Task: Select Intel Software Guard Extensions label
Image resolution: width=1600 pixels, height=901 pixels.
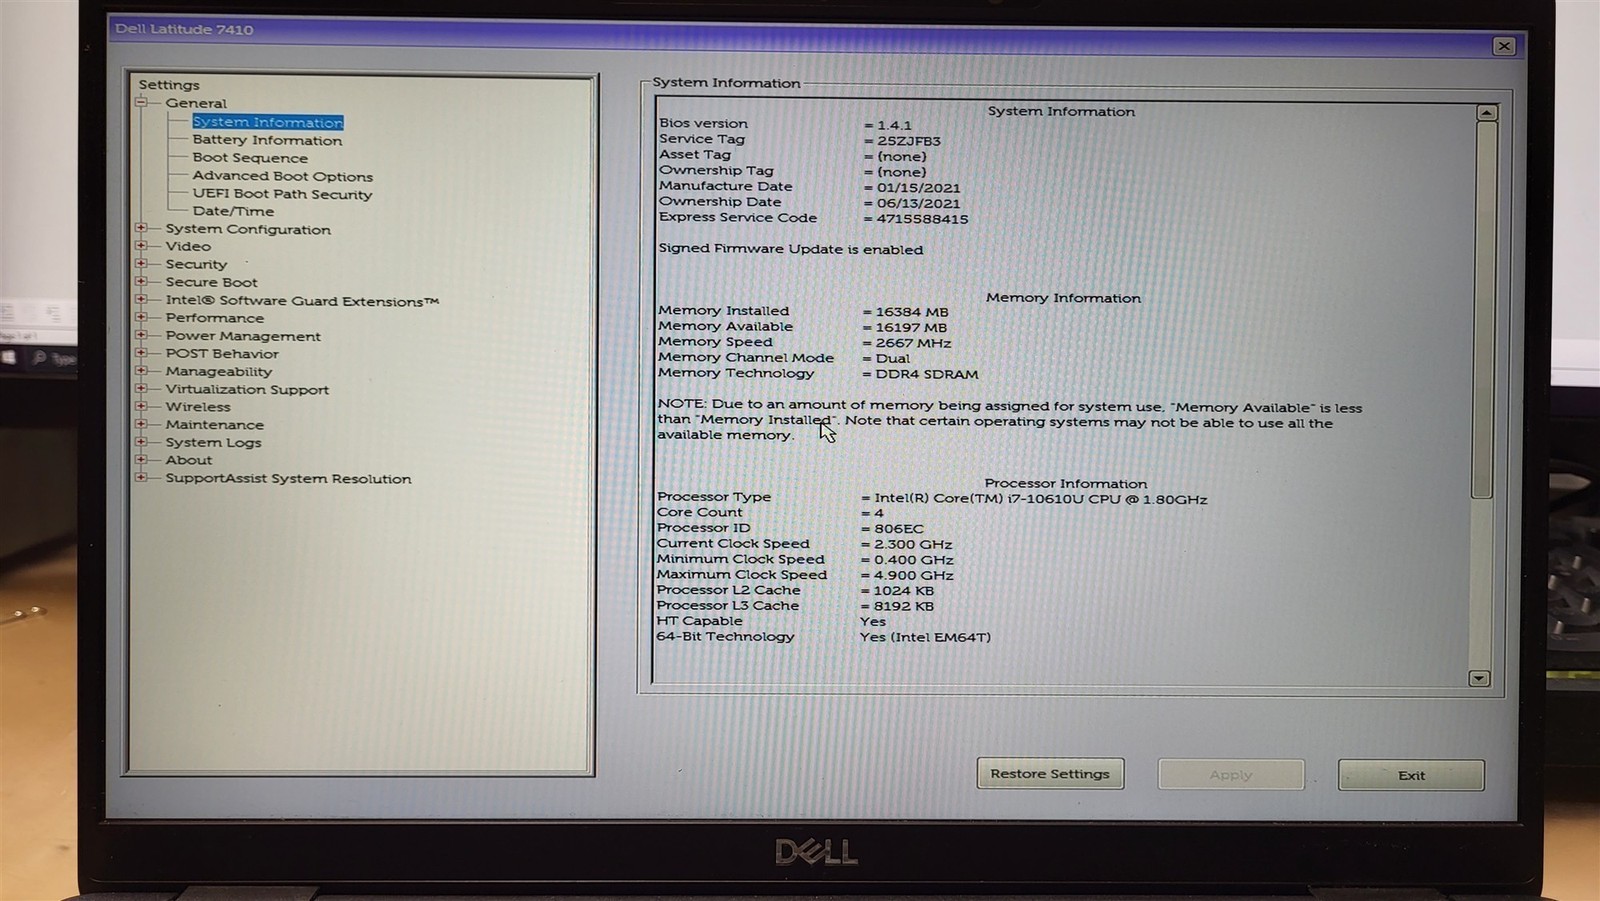Action: 302,300
